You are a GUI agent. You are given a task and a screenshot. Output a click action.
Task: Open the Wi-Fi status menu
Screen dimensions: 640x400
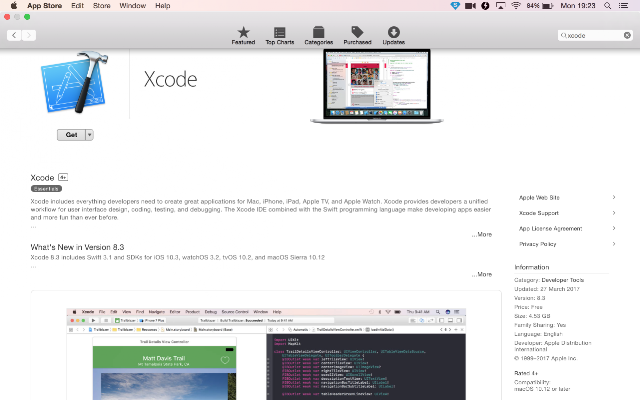point(516,6)
